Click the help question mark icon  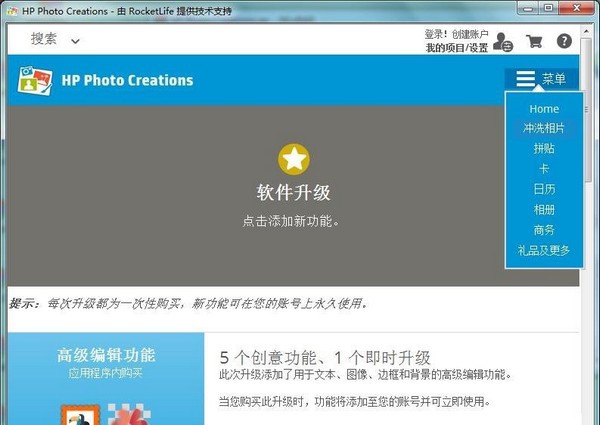pyautogui.click(x=564, y=41)
